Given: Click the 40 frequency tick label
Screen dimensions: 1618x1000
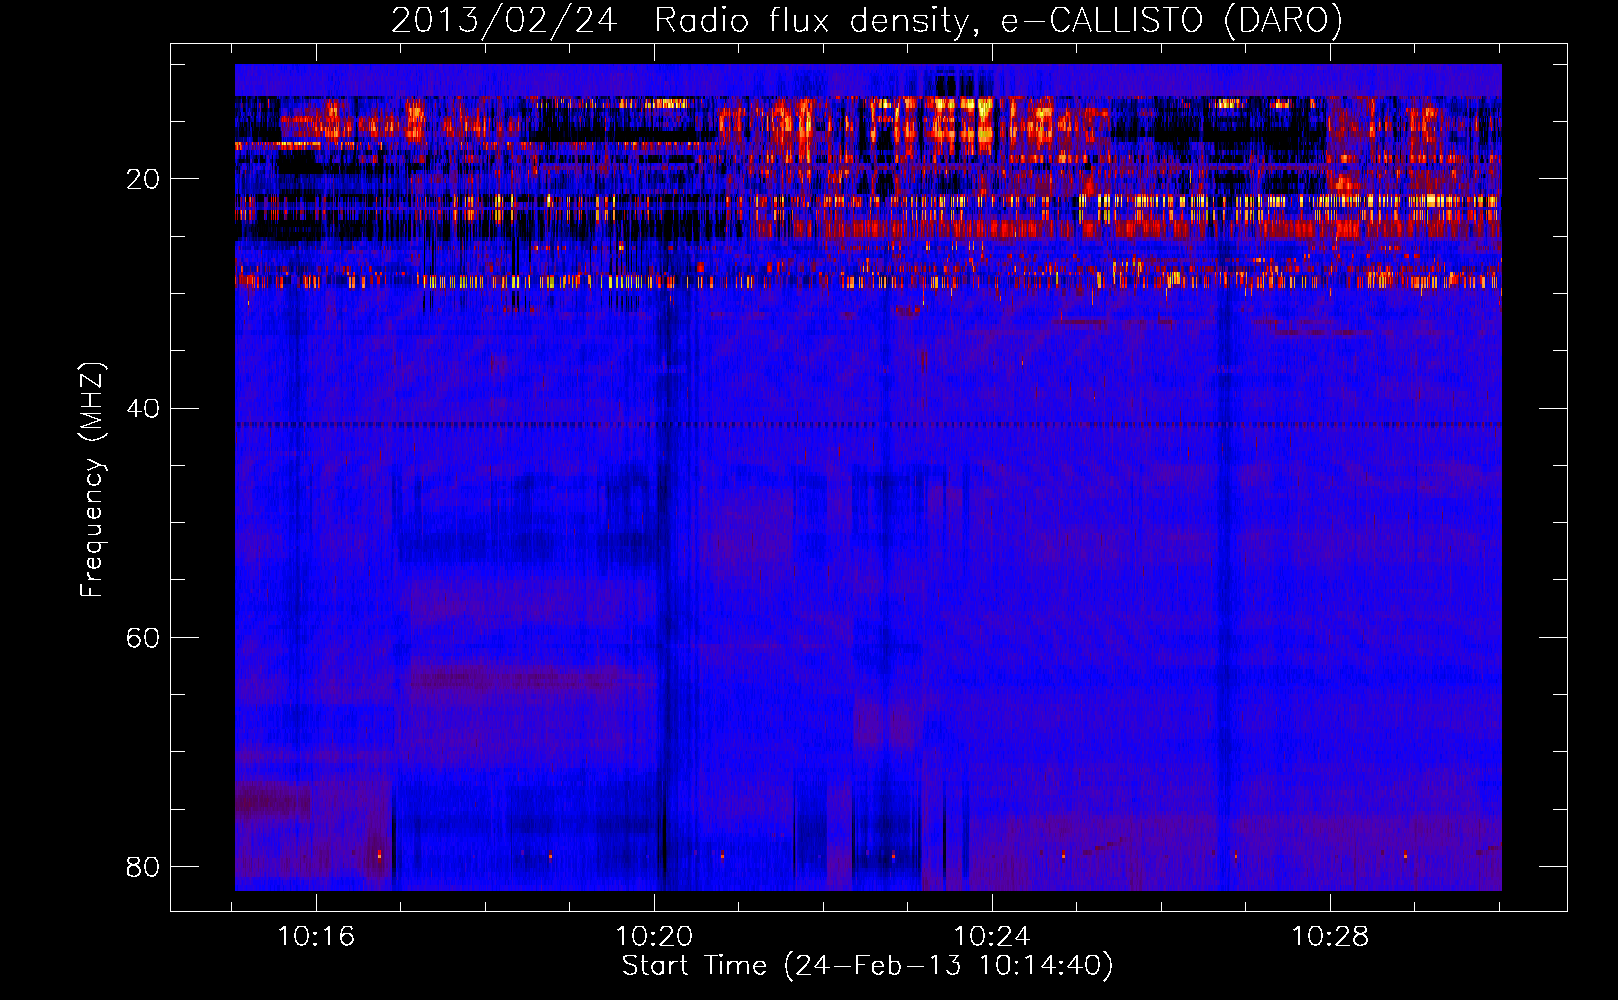Looking at the screenshot, I should tap(143, 408).
